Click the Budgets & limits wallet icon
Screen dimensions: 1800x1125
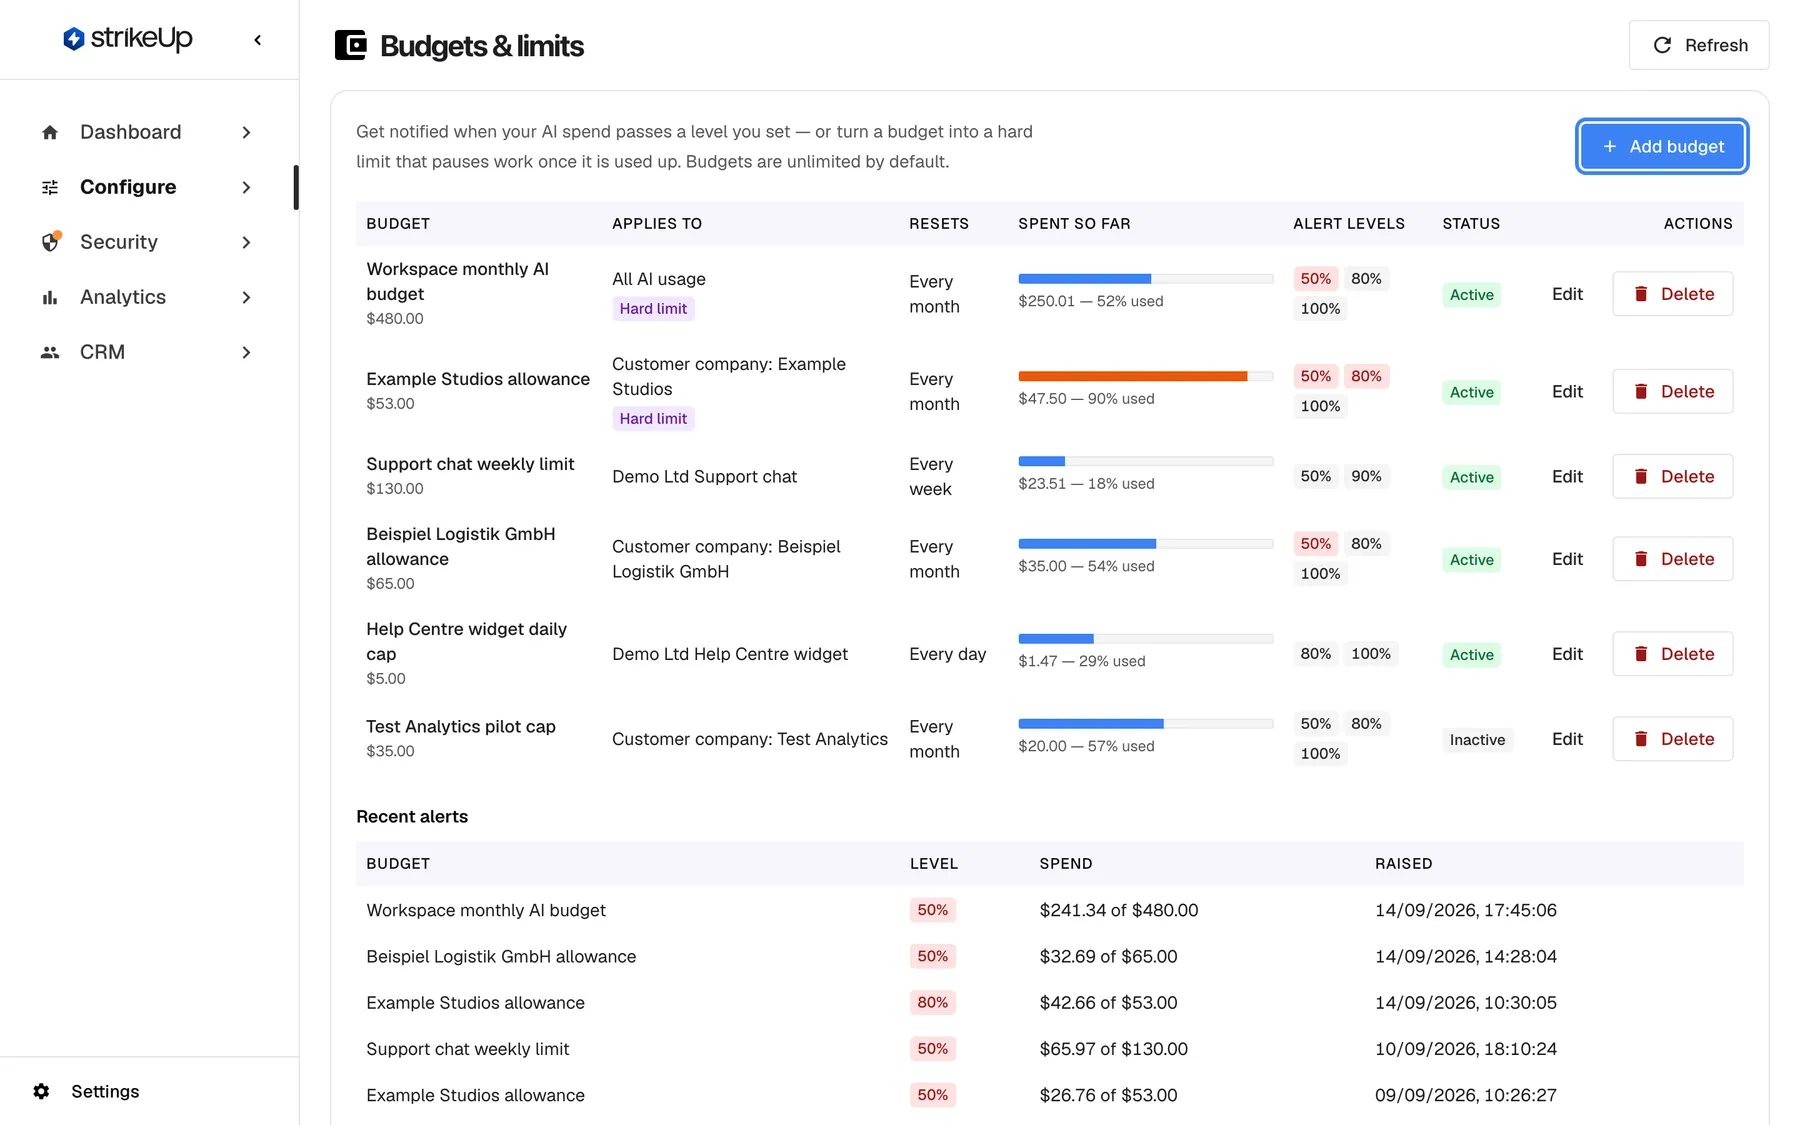point(350,45)
